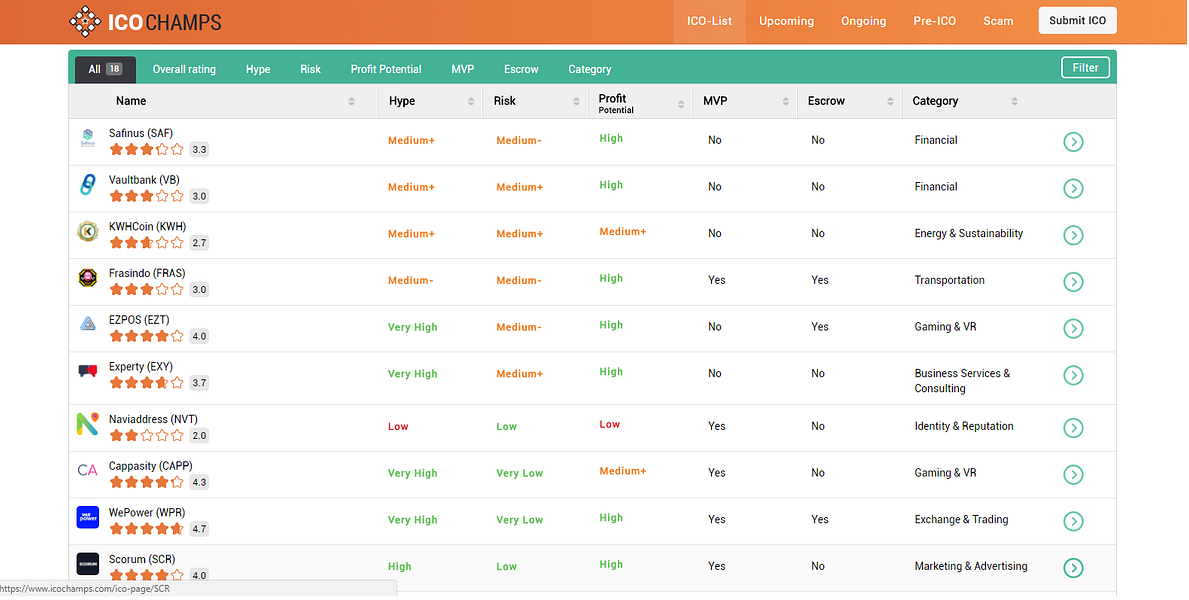Open KWHCoin row arrow icon
This screenshot has height=600, width=1189.
tap(1073, 235)
